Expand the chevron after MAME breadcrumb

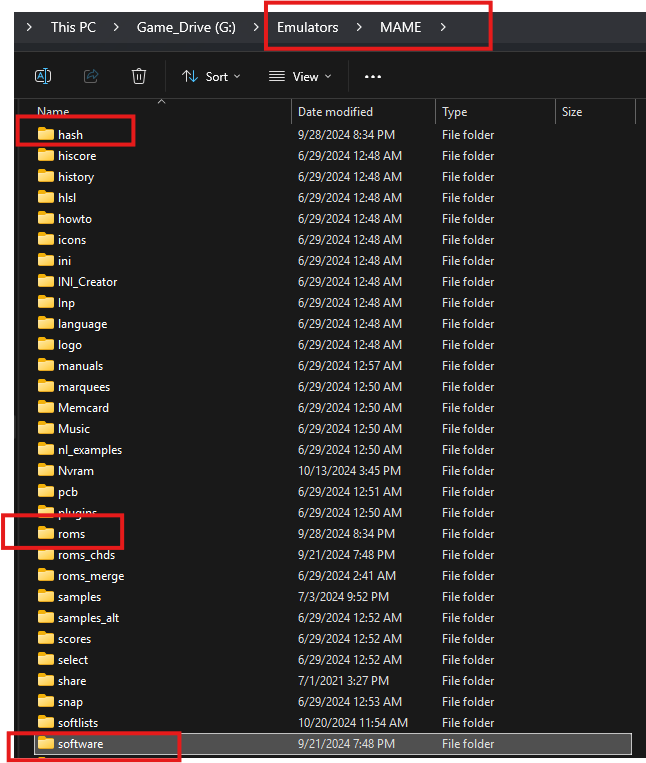coord(443,27)
